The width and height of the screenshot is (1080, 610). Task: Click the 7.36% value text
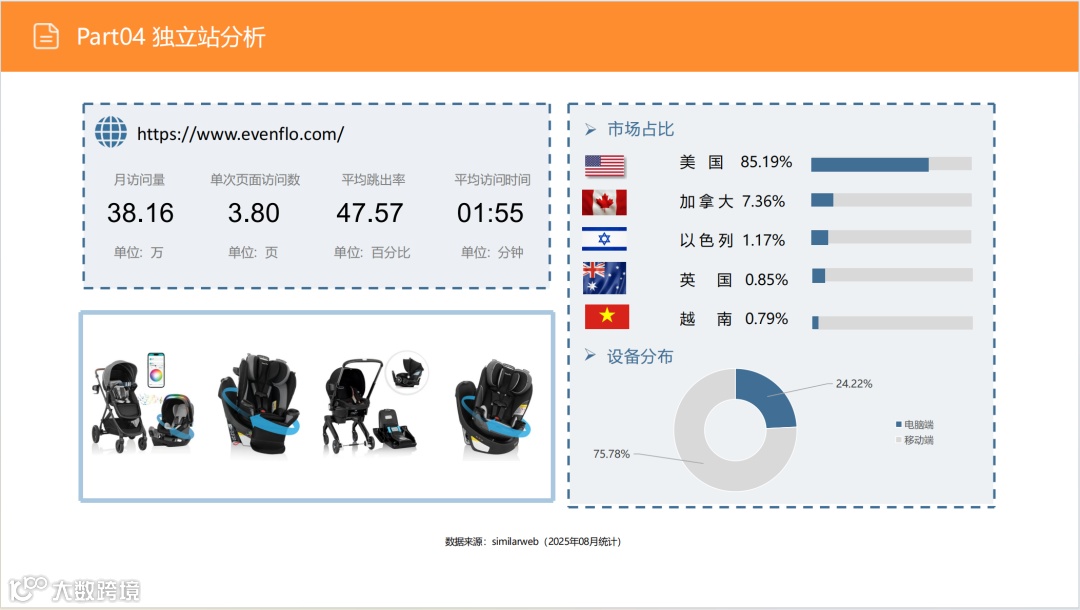(x=763, y=201)
